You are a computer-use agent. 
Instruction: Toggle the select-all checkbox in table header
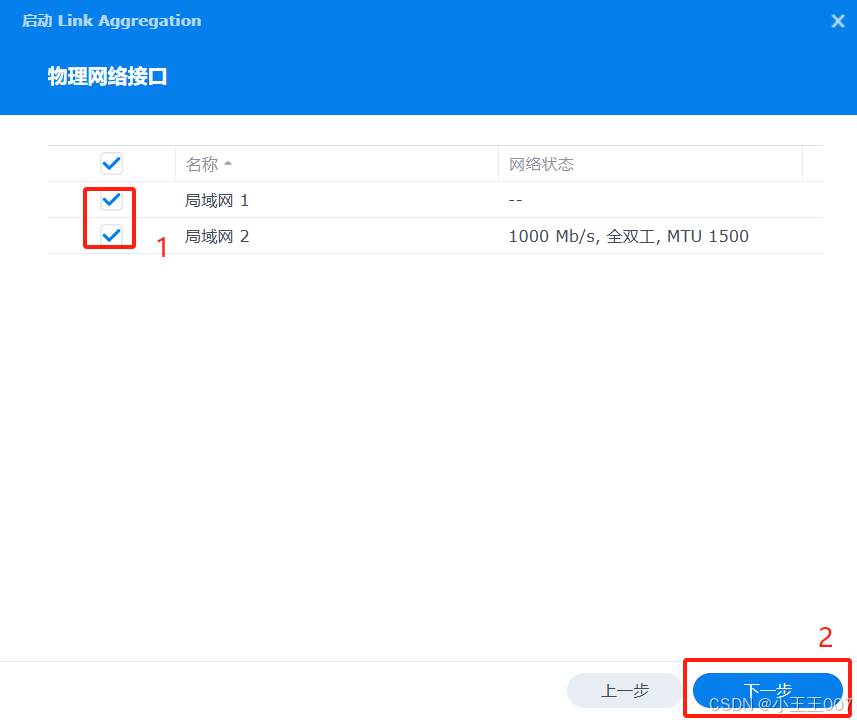[111, 163]
